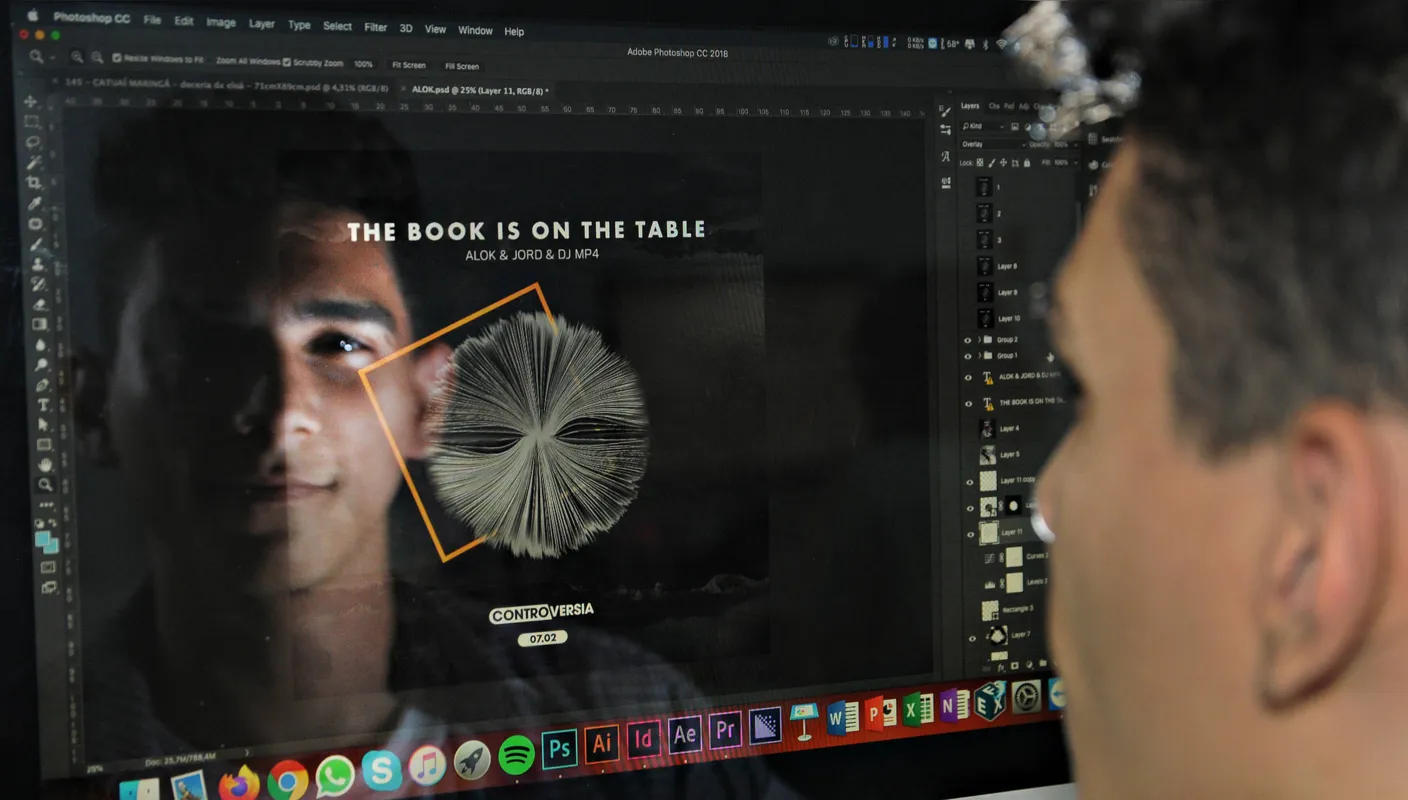The image size is (1408, 800).
Task: Open the Kind layer filter dropdown
Action: pos(982,127)
